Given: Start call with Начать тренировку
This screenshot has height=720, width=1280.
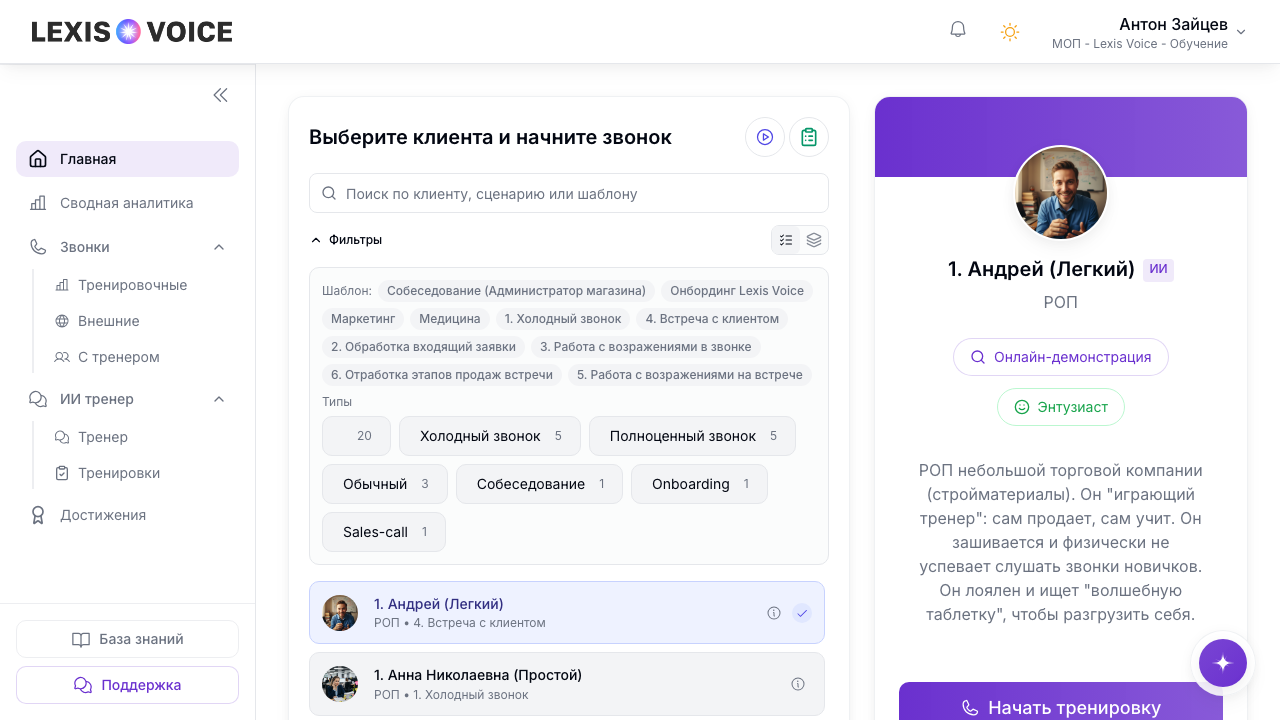Looking at the screenshot, I should (1061, 705).
